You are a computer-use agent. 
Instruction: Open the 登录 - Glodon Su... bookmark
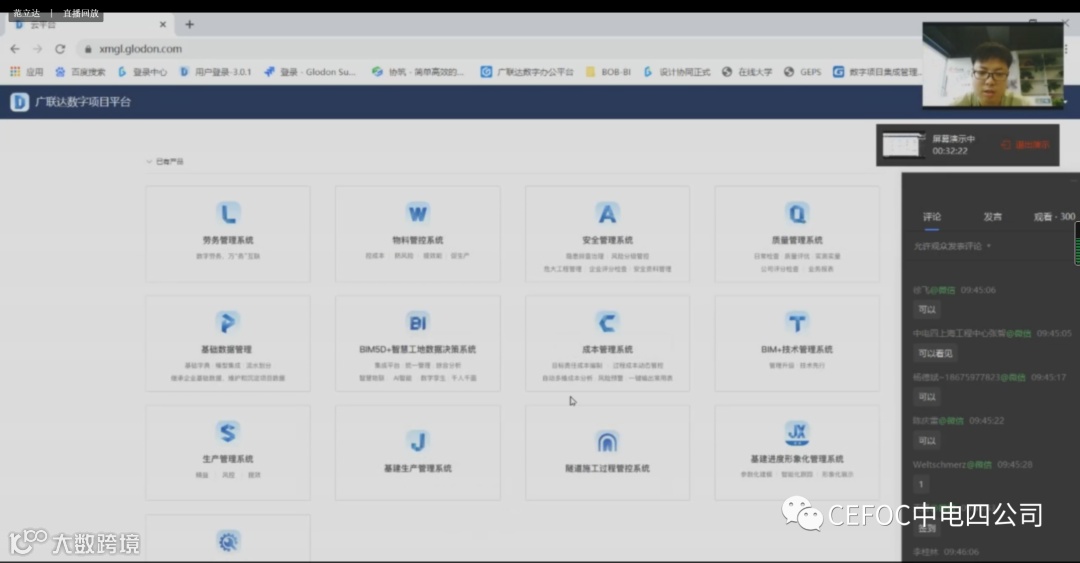tap(310, 72)
